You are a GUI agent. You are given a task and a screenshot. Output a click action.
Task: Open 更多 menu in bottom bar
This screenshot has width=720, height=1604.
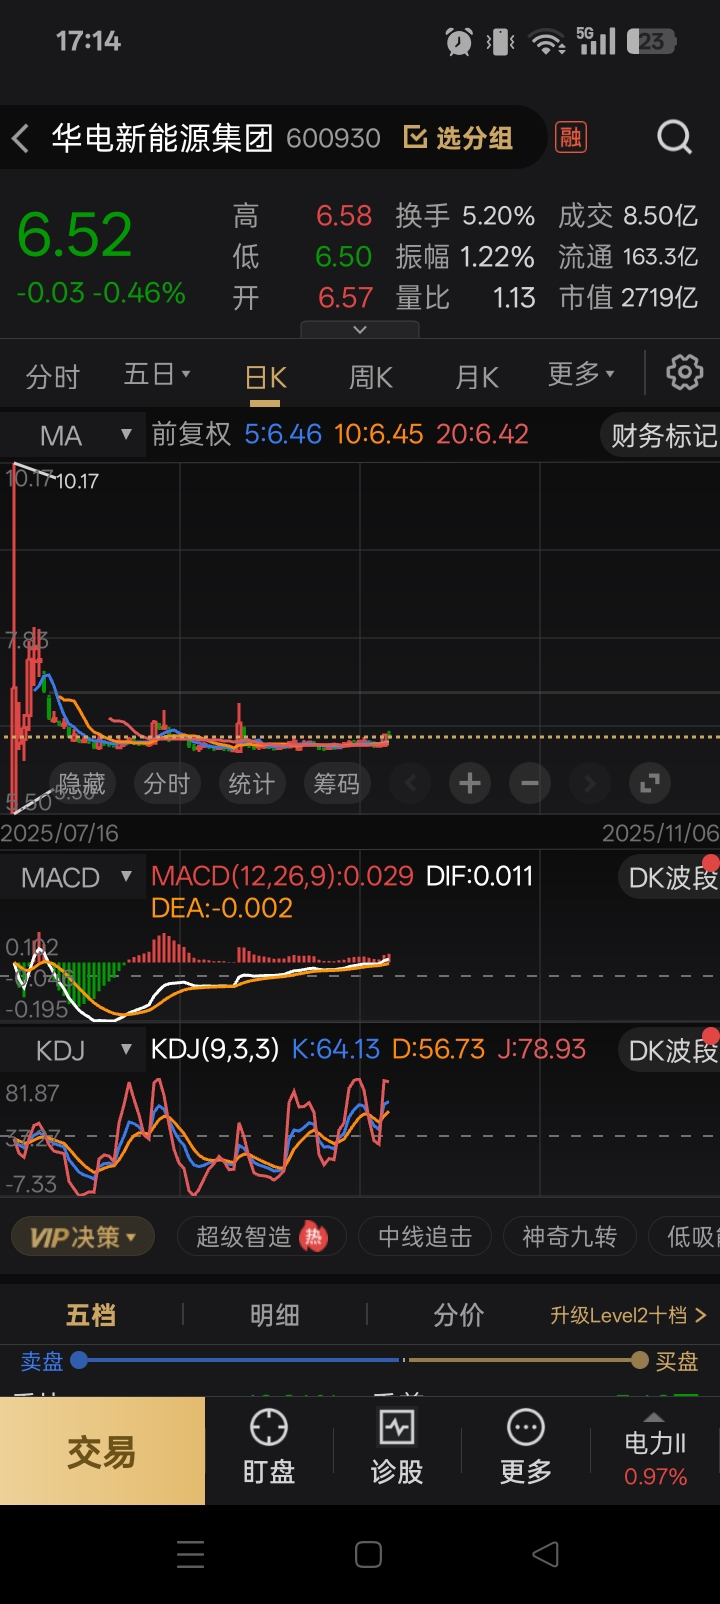pyautogui.click(x=526, y=1448)
